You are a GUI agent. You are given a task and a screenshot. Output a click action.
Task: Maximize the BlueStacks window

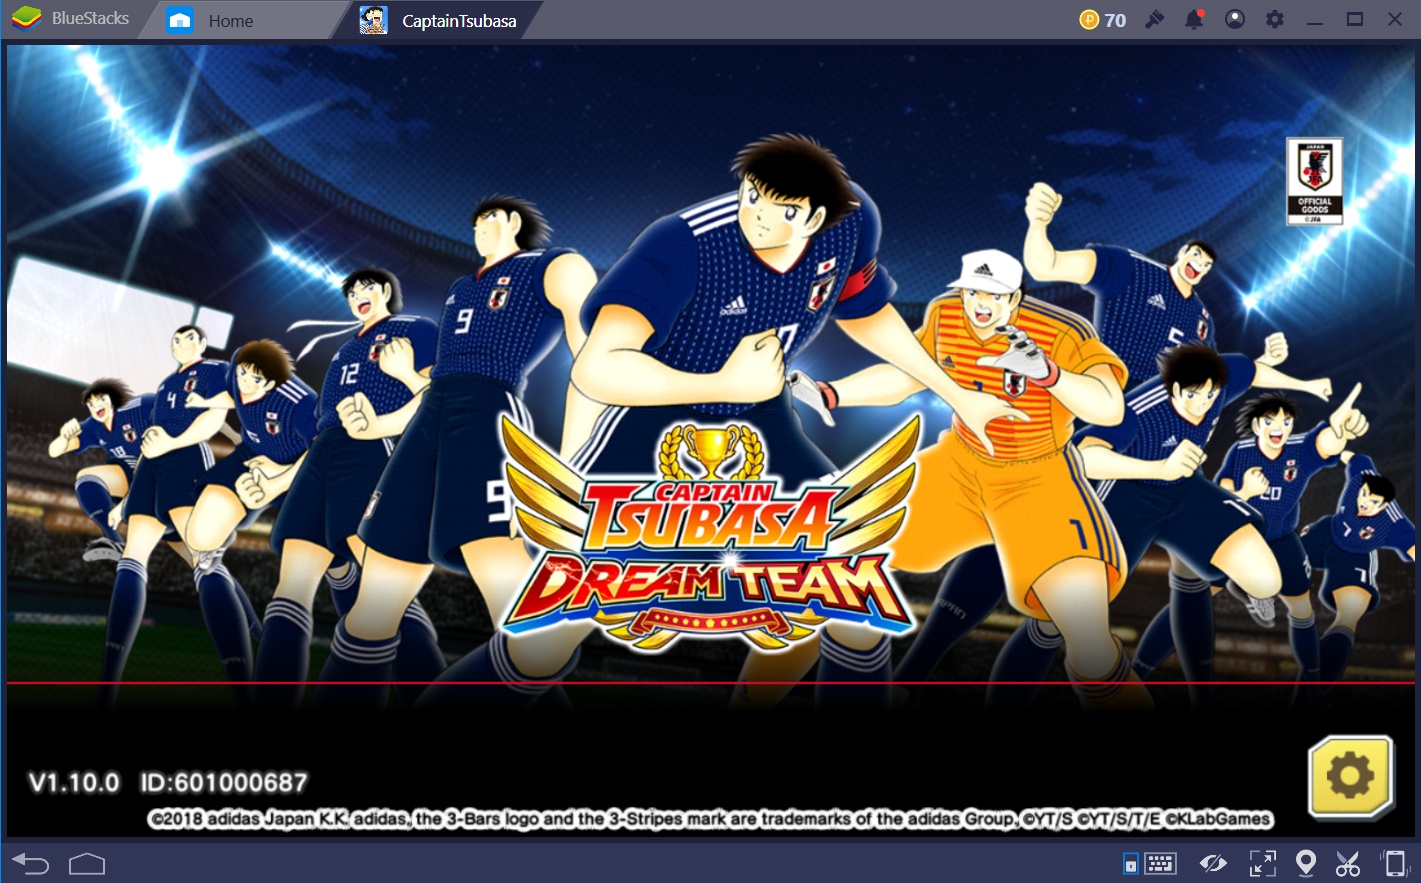(1355, 19)
